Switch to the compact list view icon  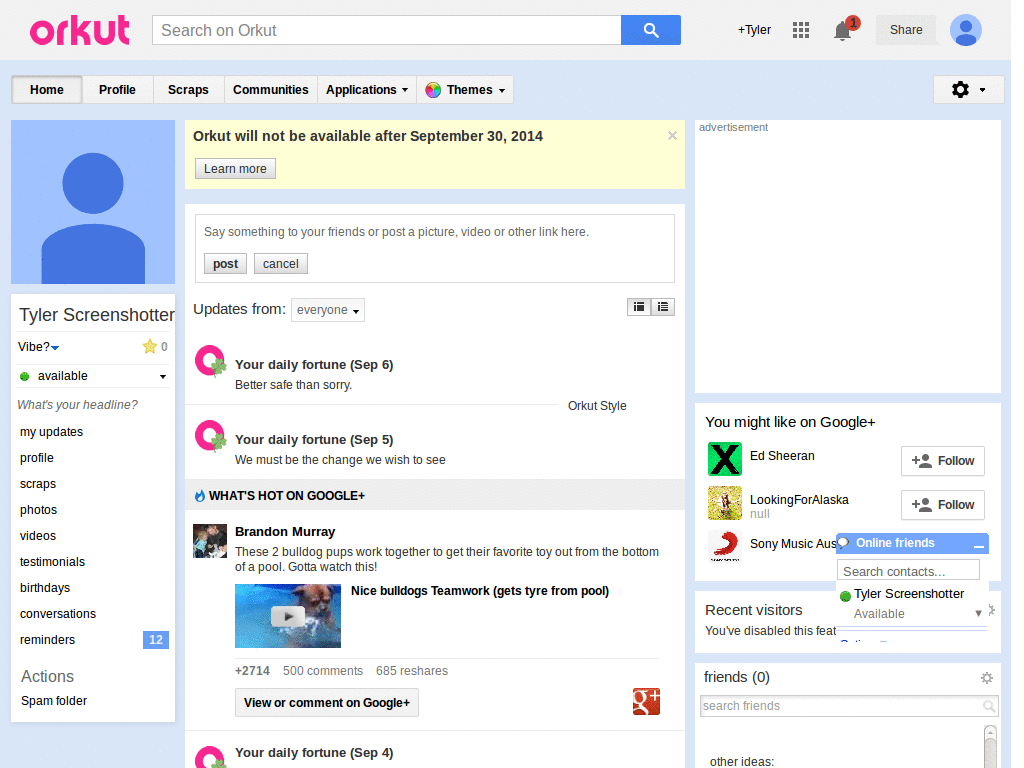pyautogui.click(x=639, y=307)
